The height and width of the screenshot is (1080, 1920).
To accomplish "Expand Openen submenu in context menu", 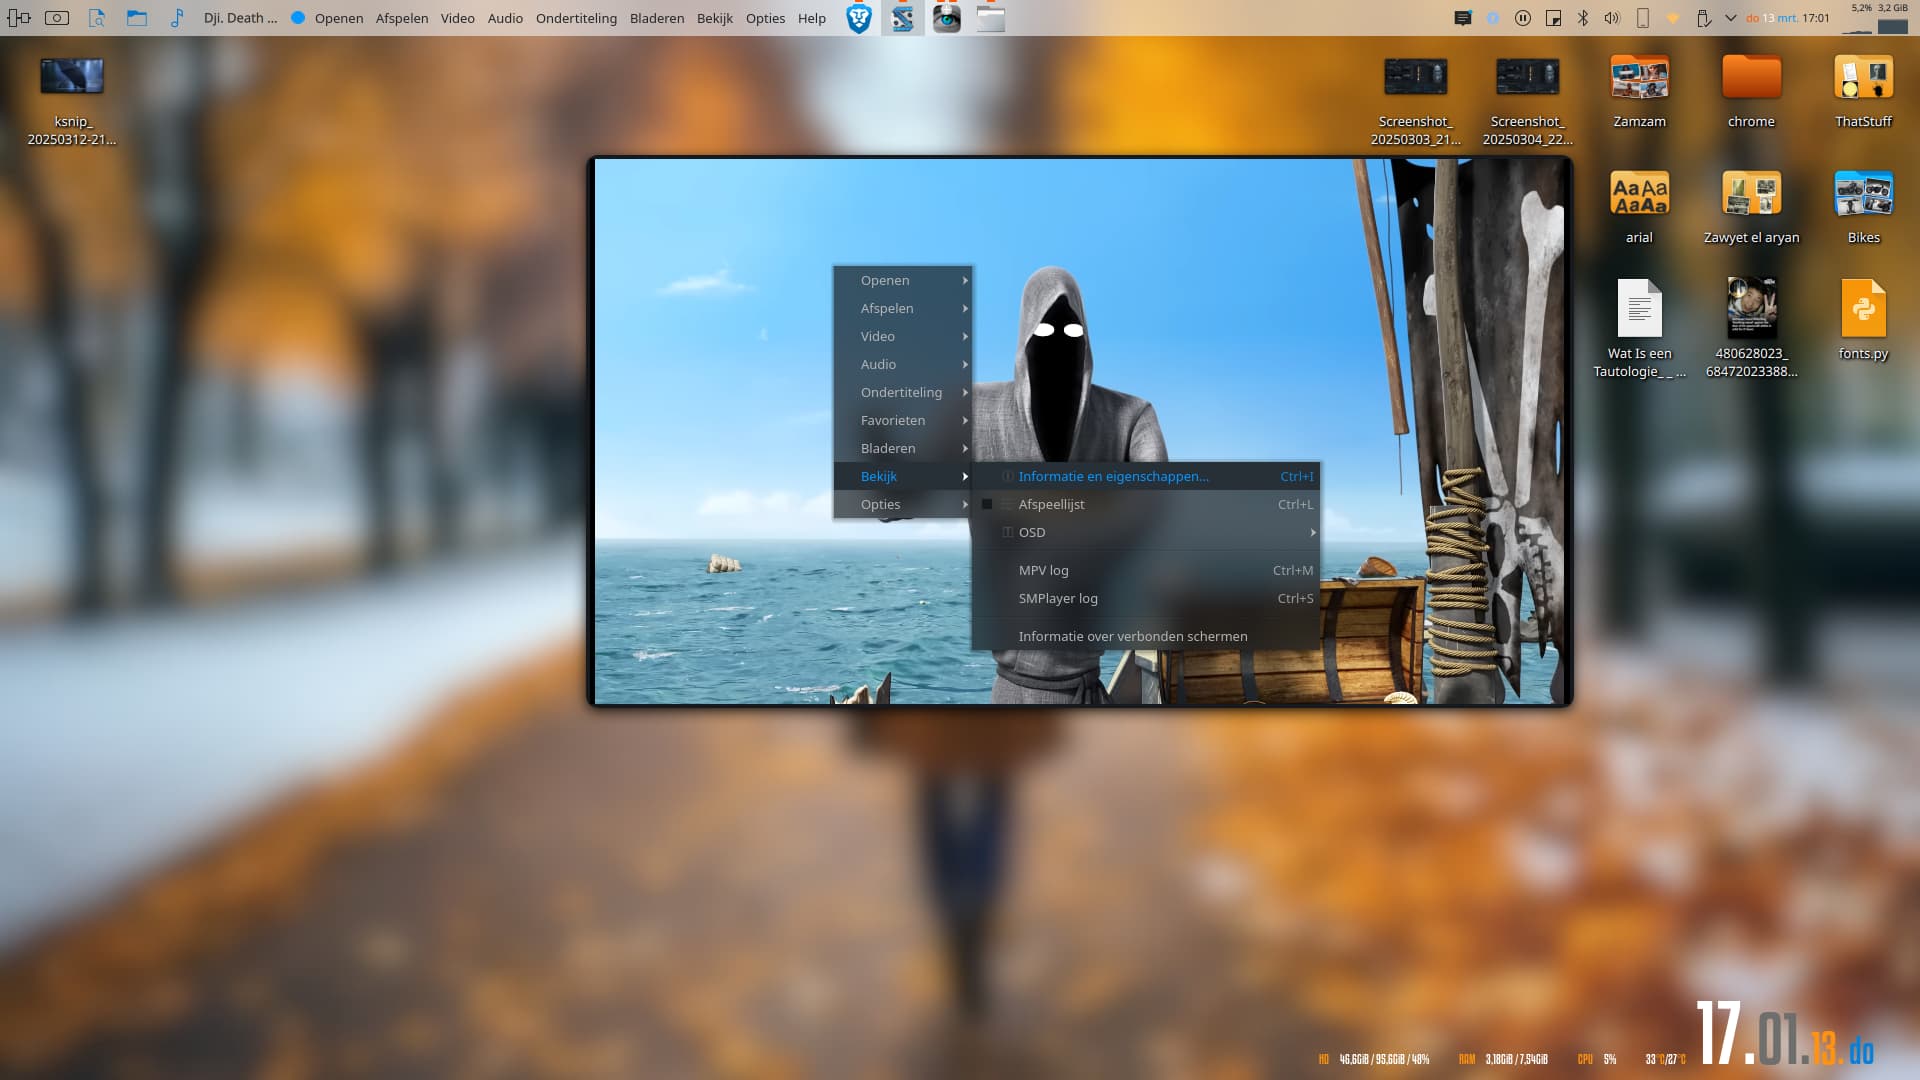I will pyautogui.click(x=903, y=280).
